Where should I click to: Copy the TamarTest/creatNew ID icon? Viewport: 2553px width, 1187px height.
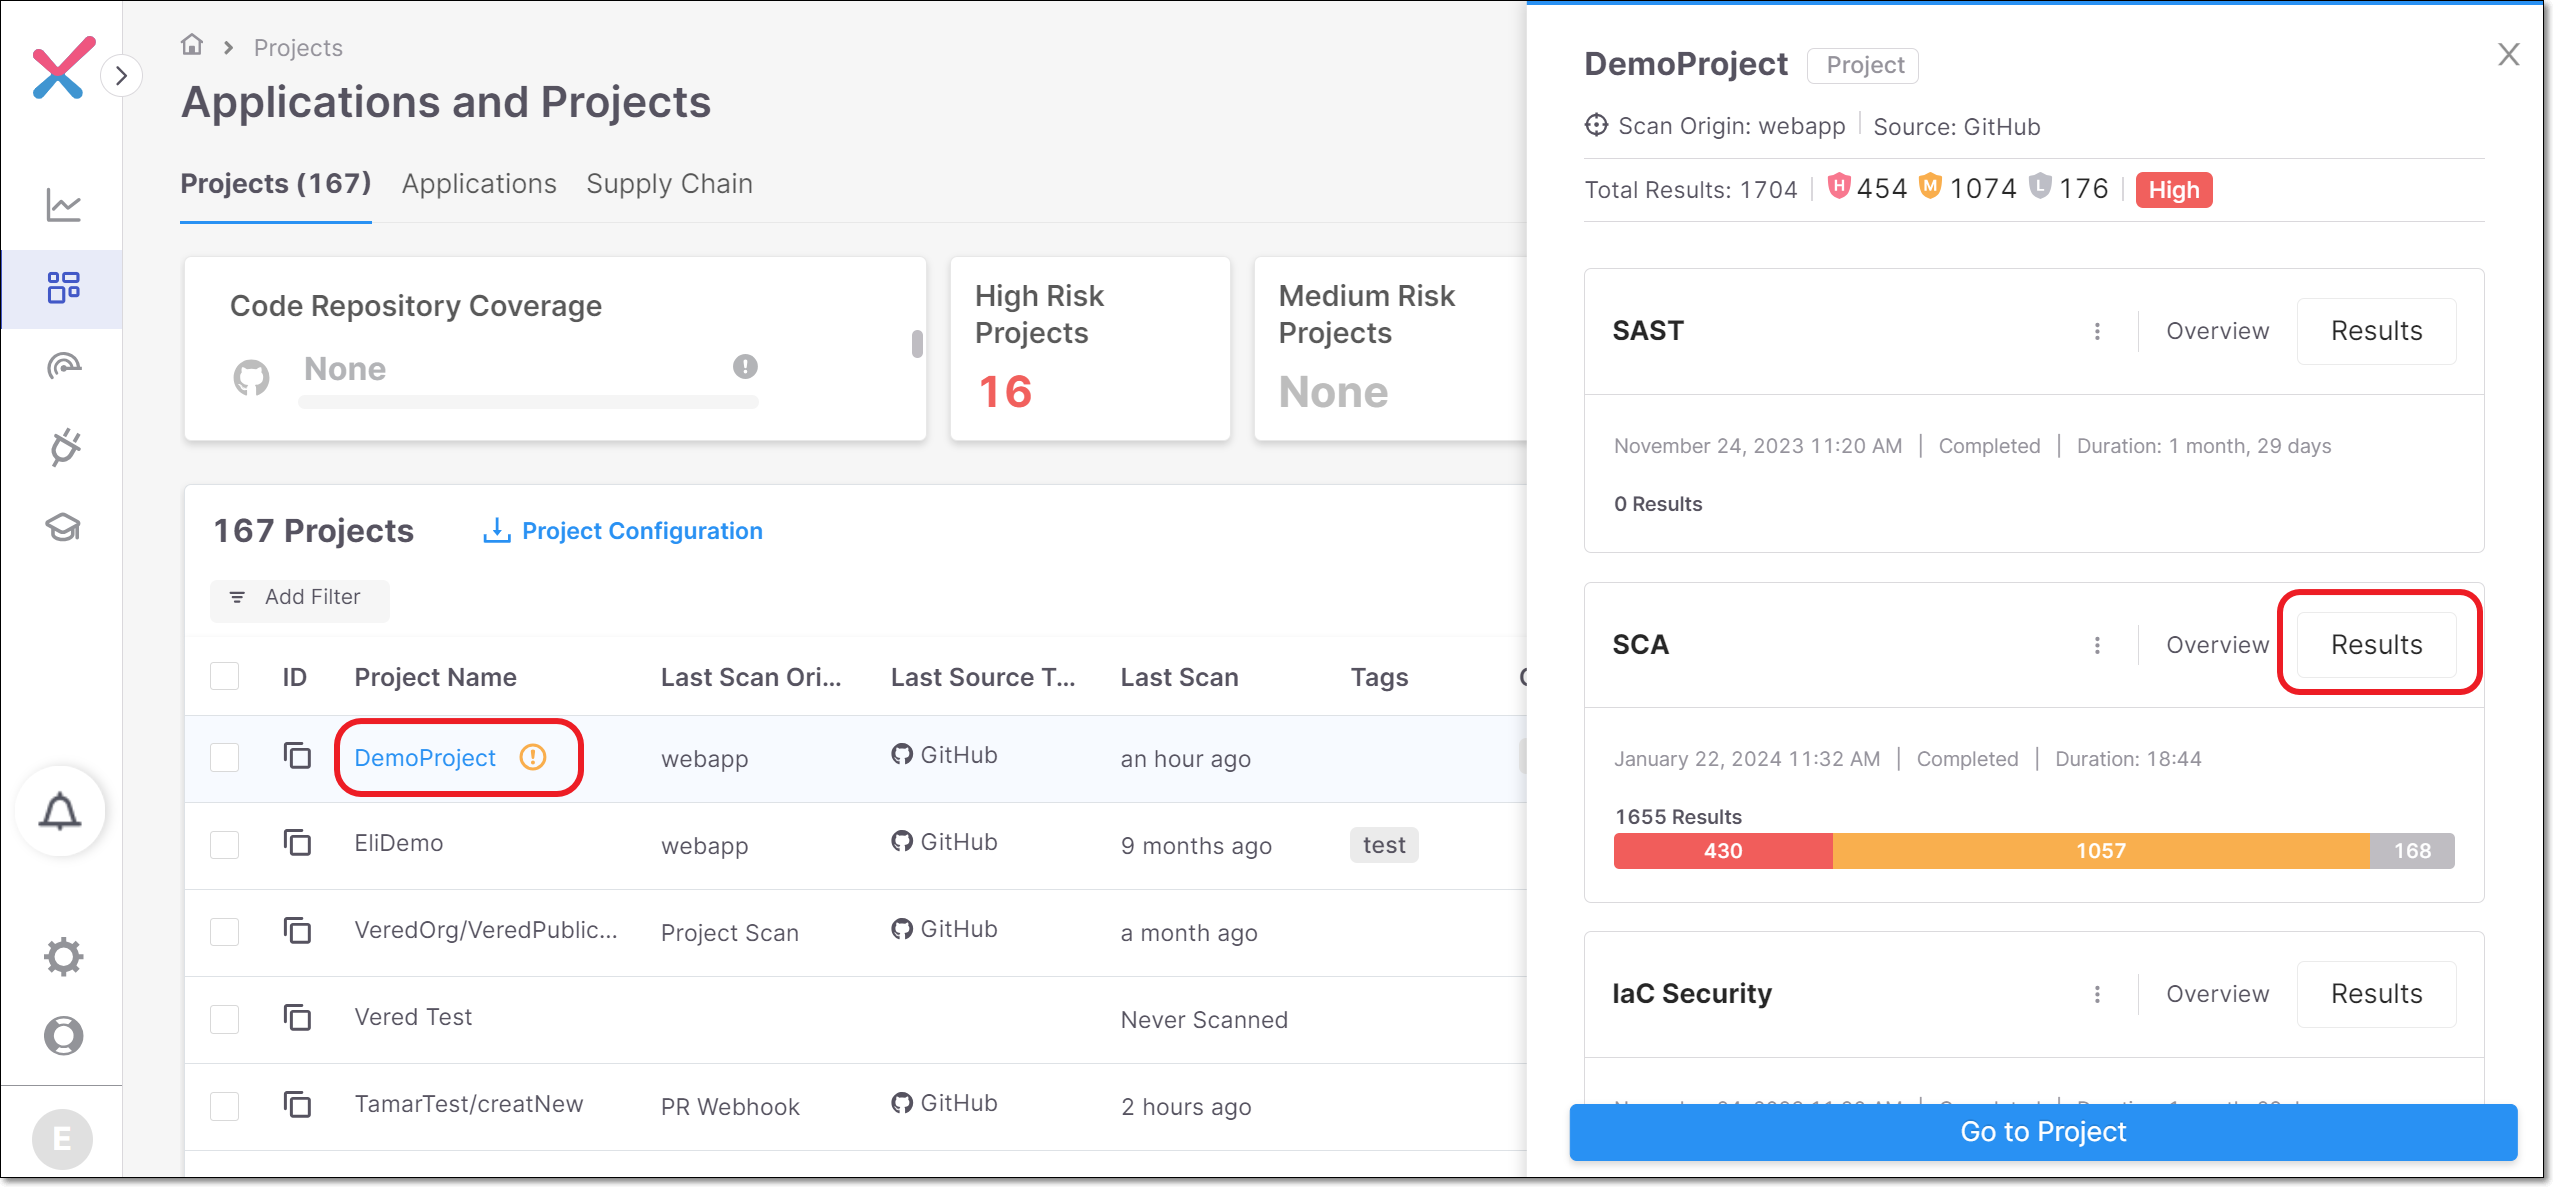point(297,1104)
